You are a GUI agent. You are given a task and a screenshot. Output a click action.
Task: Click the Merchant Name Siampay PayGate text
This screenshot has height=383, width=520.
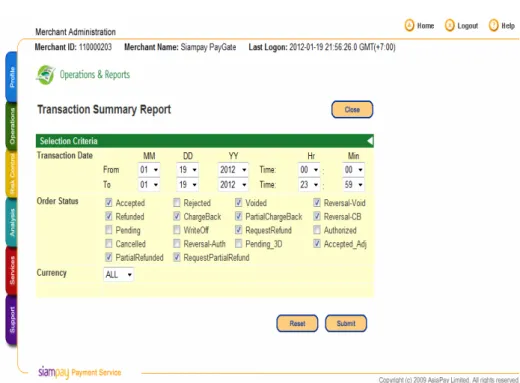tap(180, 47)
